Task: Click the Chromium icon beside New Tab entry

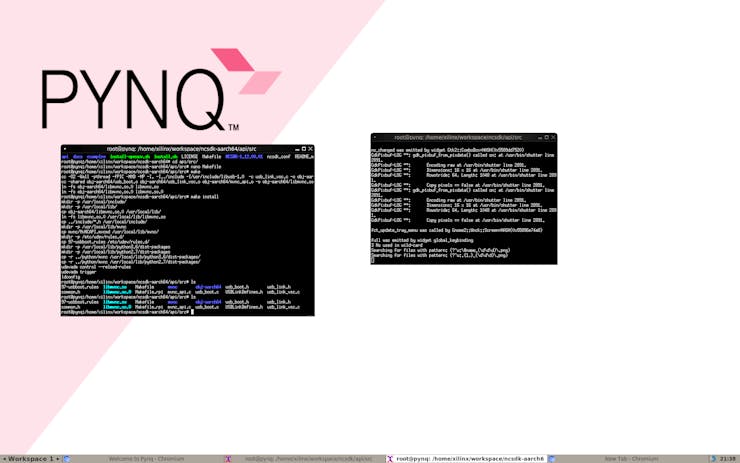Action: pos(551,459)
